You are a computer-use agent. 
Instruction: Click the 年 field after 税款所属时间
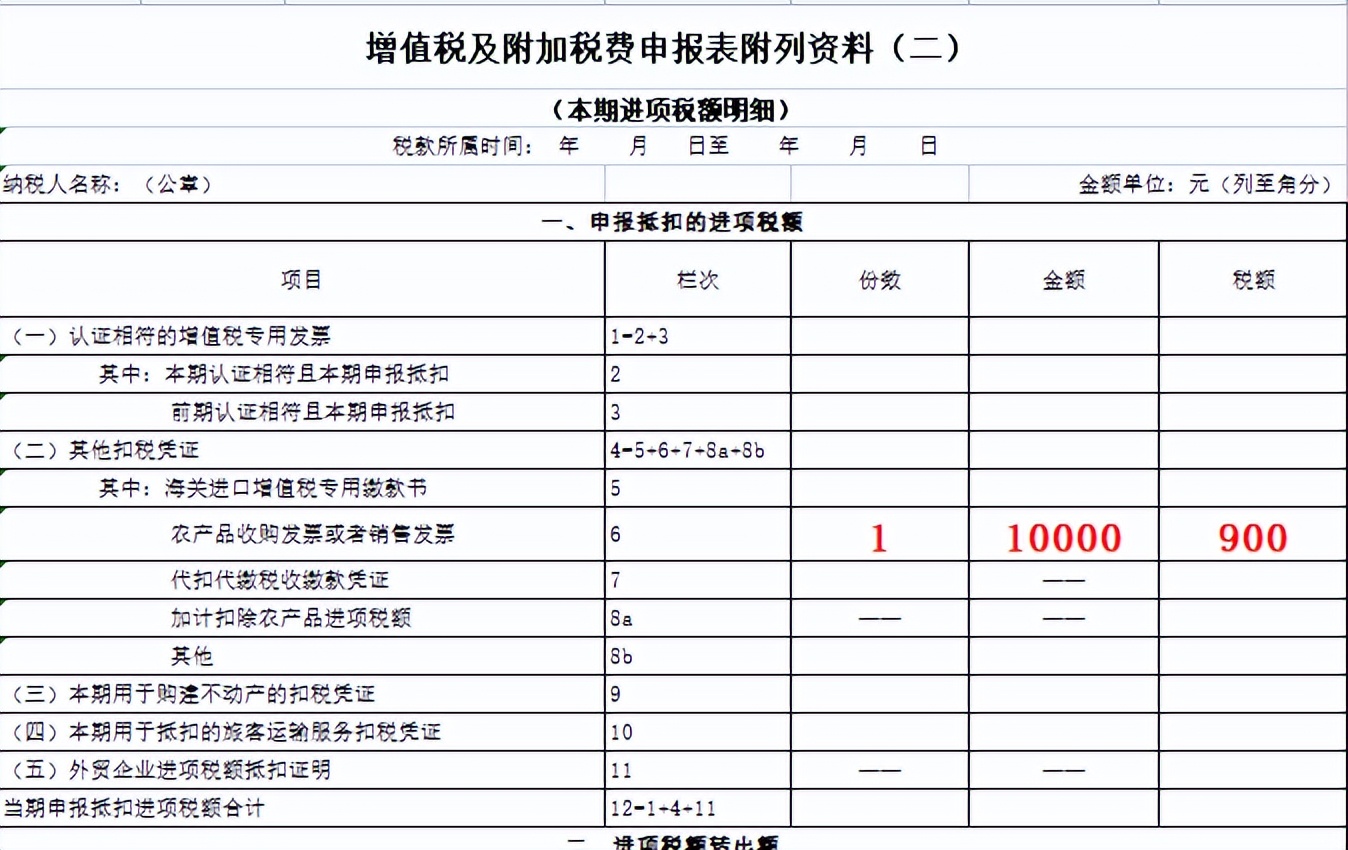pos(567,145)
